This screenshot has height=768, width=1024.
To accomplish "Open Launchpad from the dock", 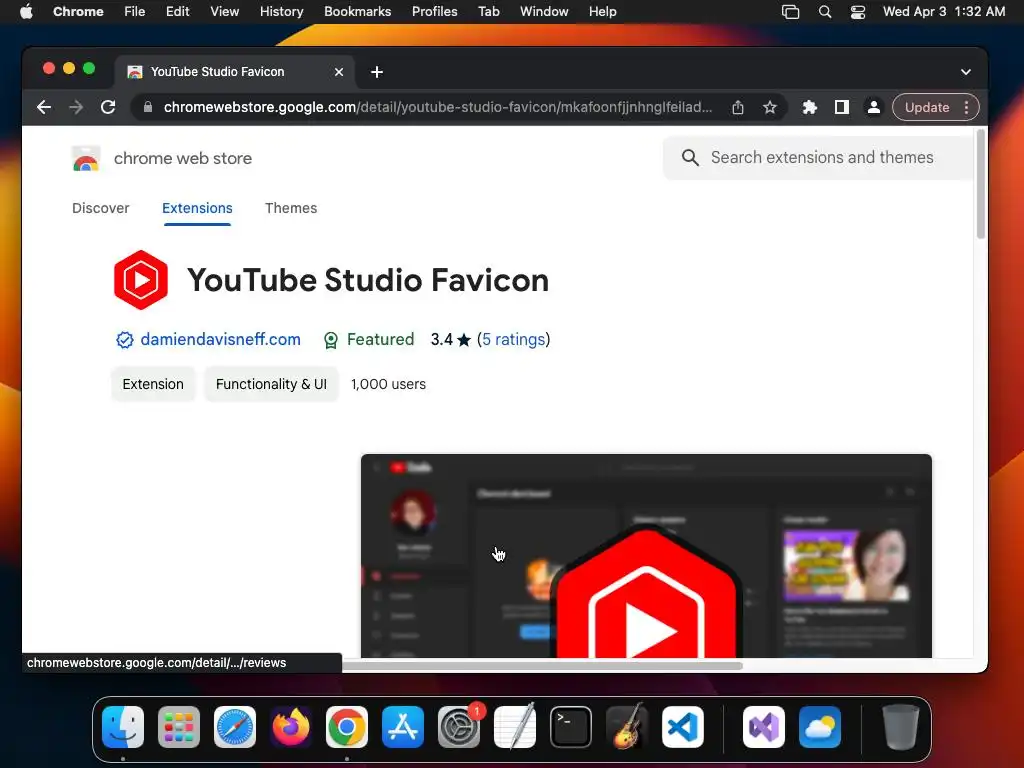I will click(x=179, y=727).
